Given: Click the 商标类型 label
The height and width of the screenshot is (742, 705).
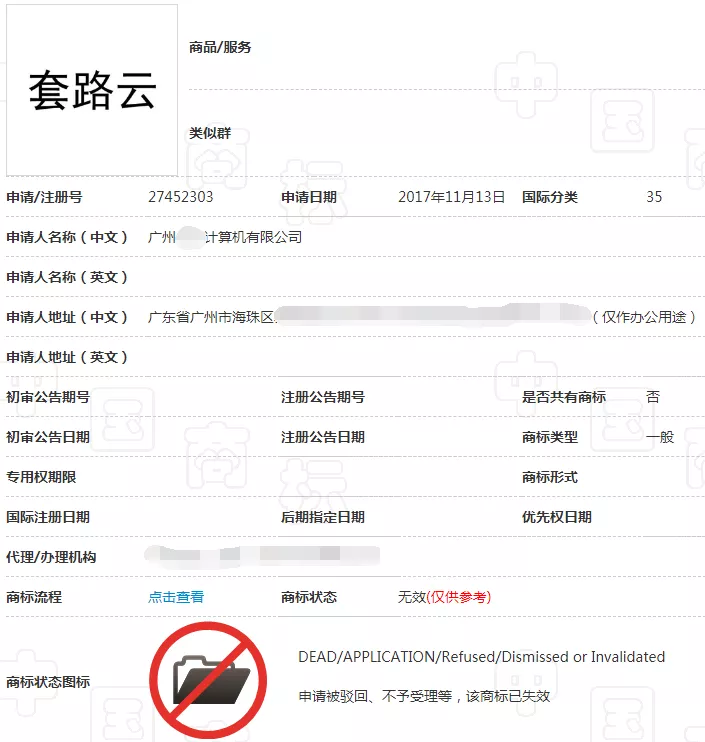Looking at the screenshot, I should click(x=550, y=437).
